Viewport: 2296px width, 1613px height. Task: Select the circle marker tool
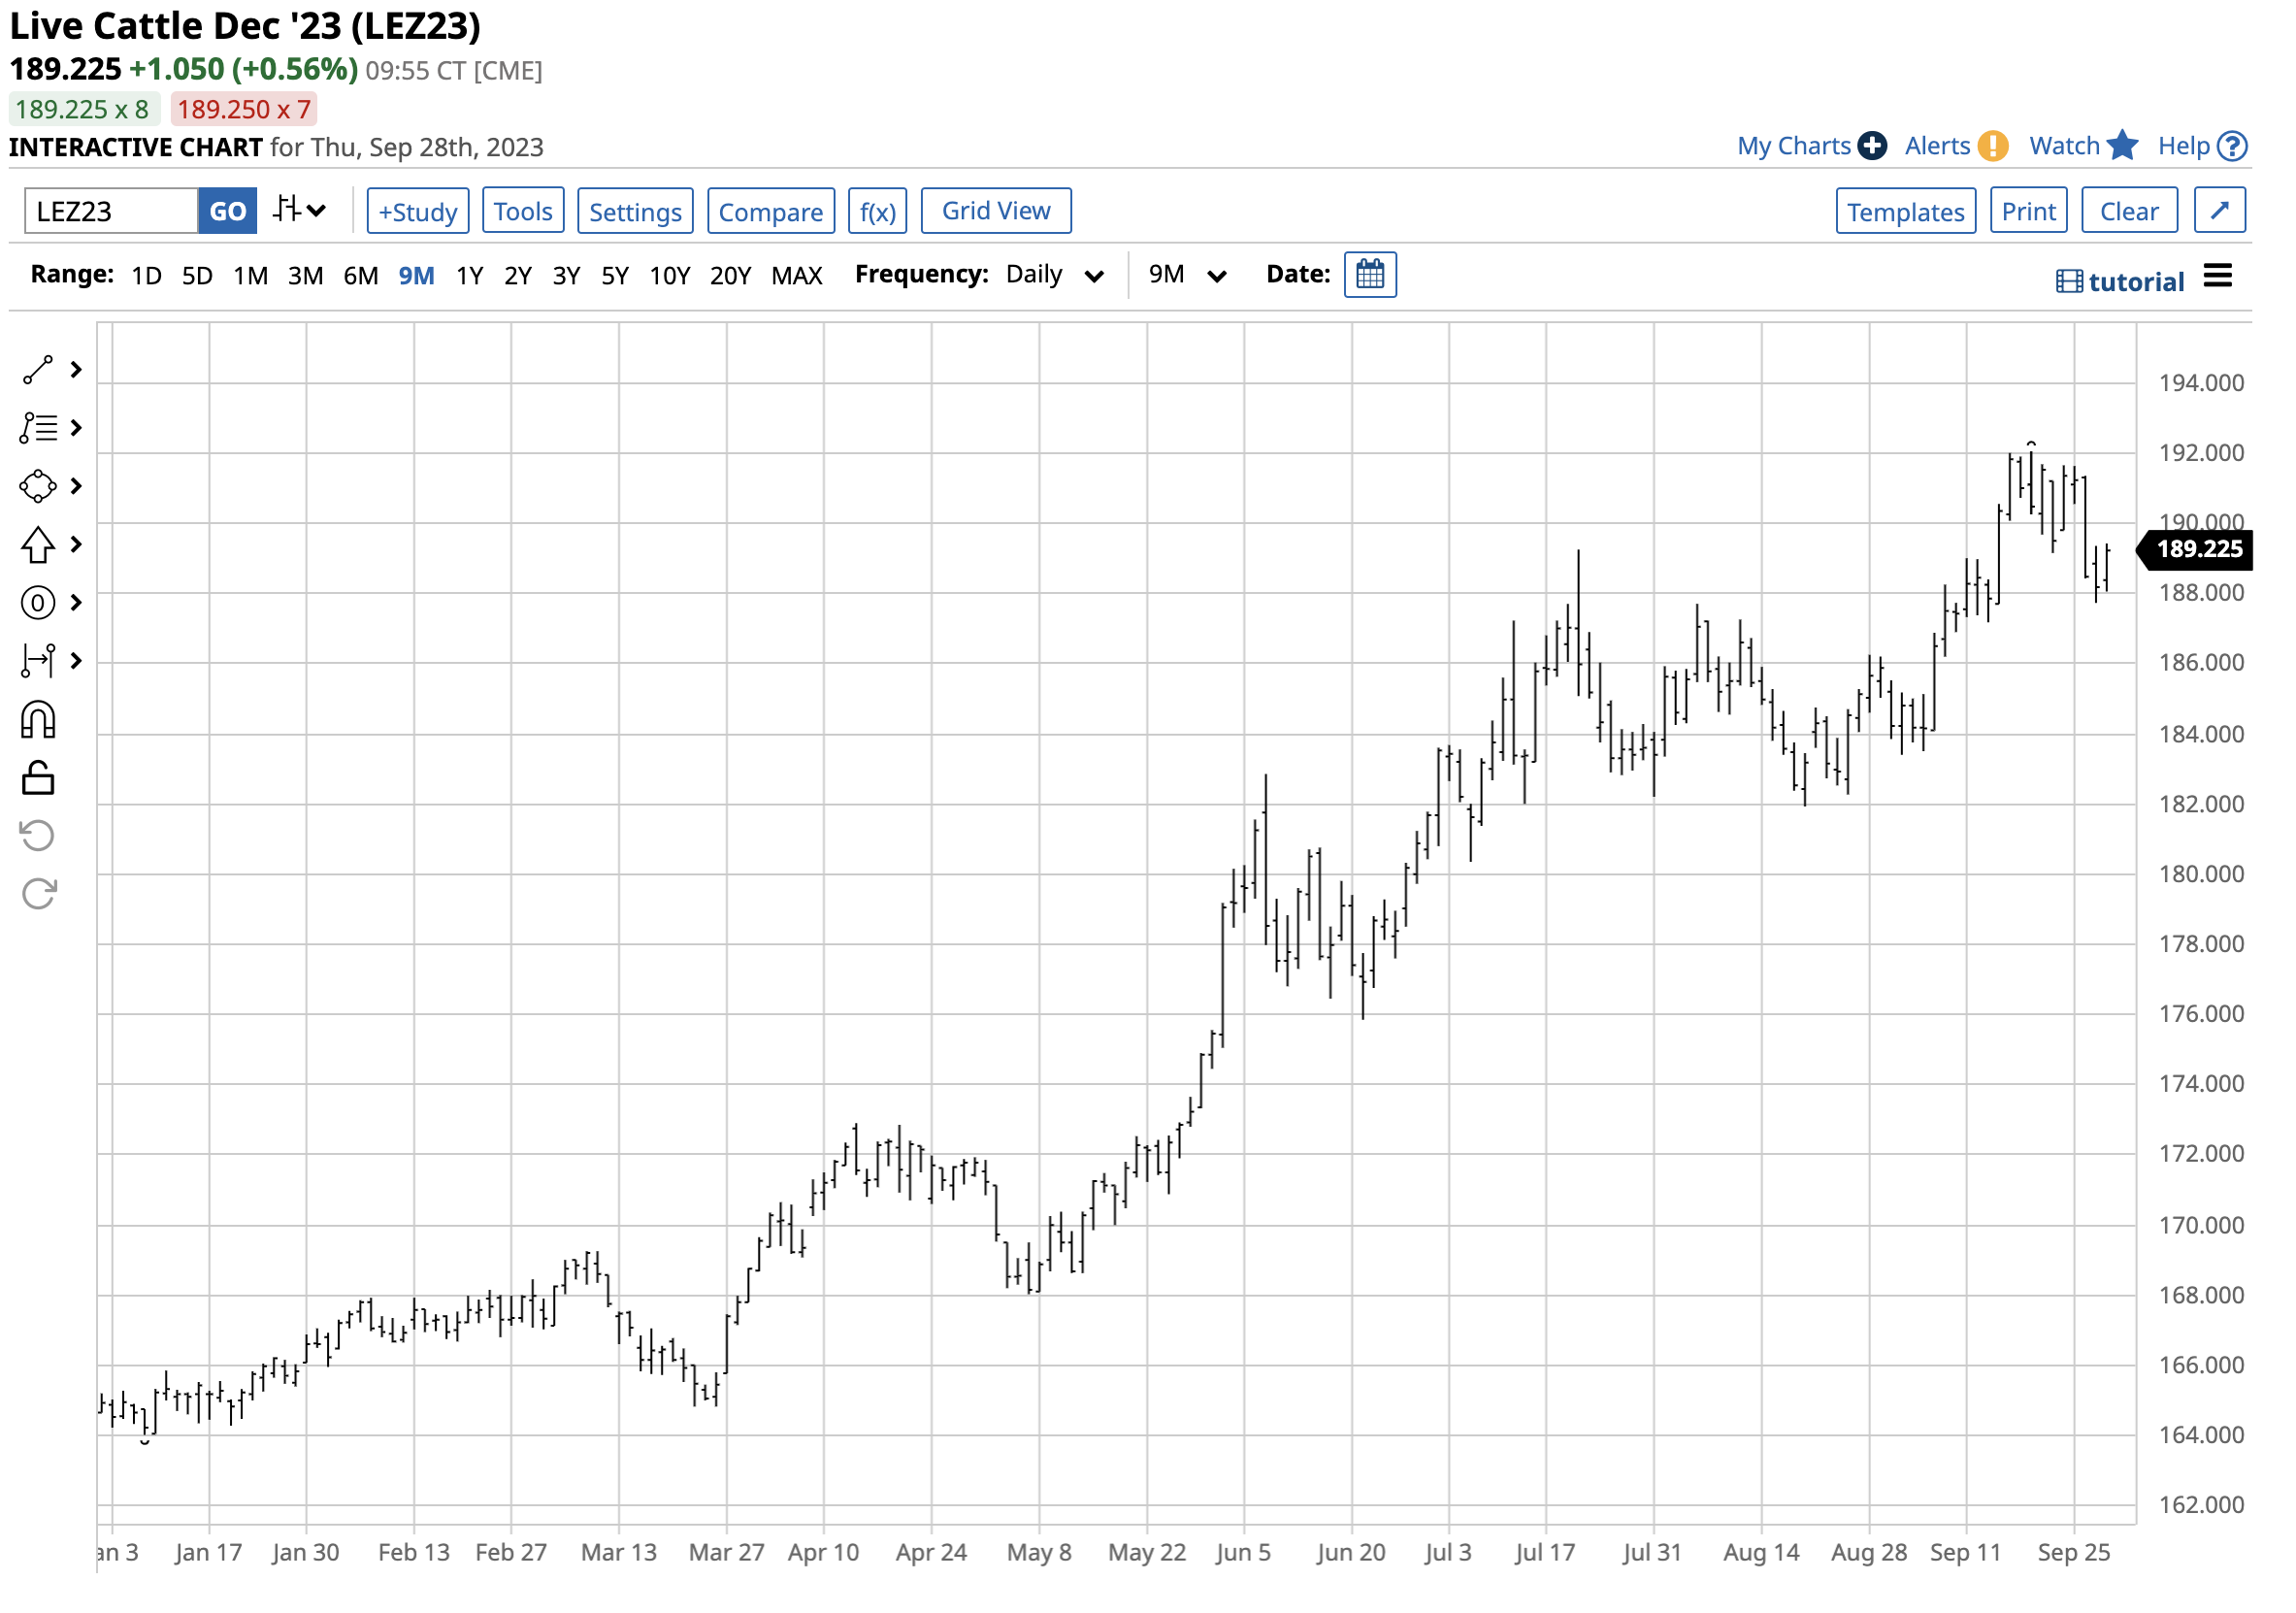(x=37, y=603)
